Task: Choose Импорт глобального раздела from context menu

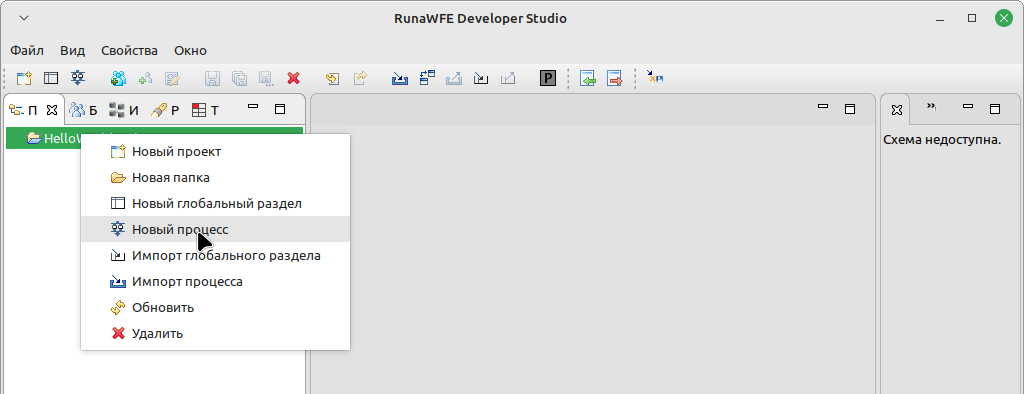Action: pos(216,255)
